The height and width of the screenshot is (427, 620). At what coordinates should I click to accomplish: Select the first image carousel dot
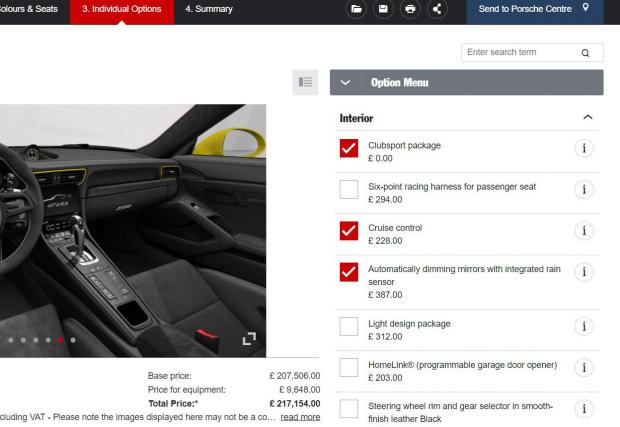(x=10, y=340)
